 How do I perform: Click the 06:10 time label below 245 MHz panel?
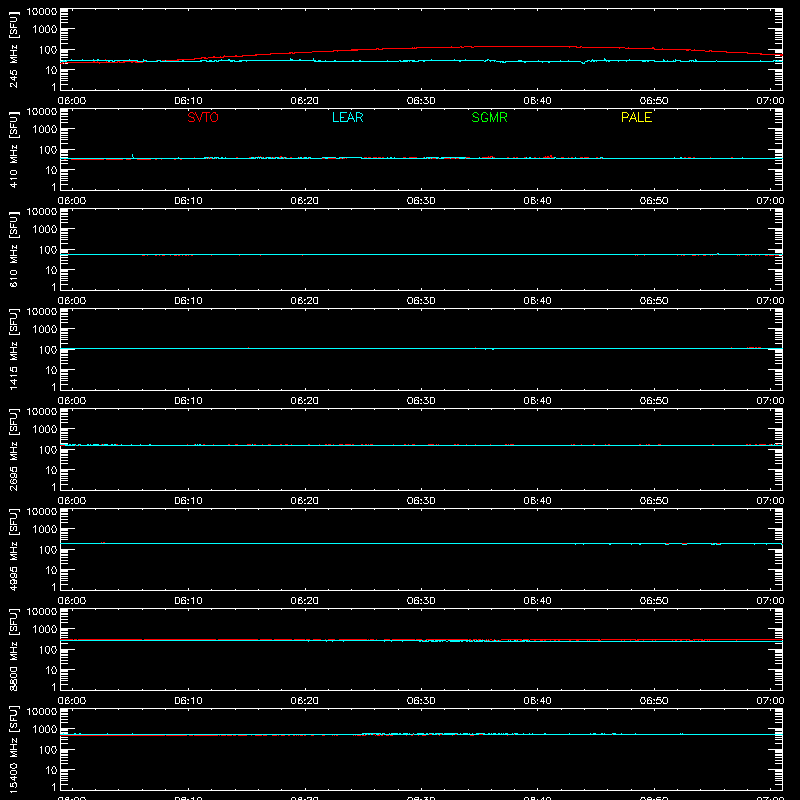(188, 101)
